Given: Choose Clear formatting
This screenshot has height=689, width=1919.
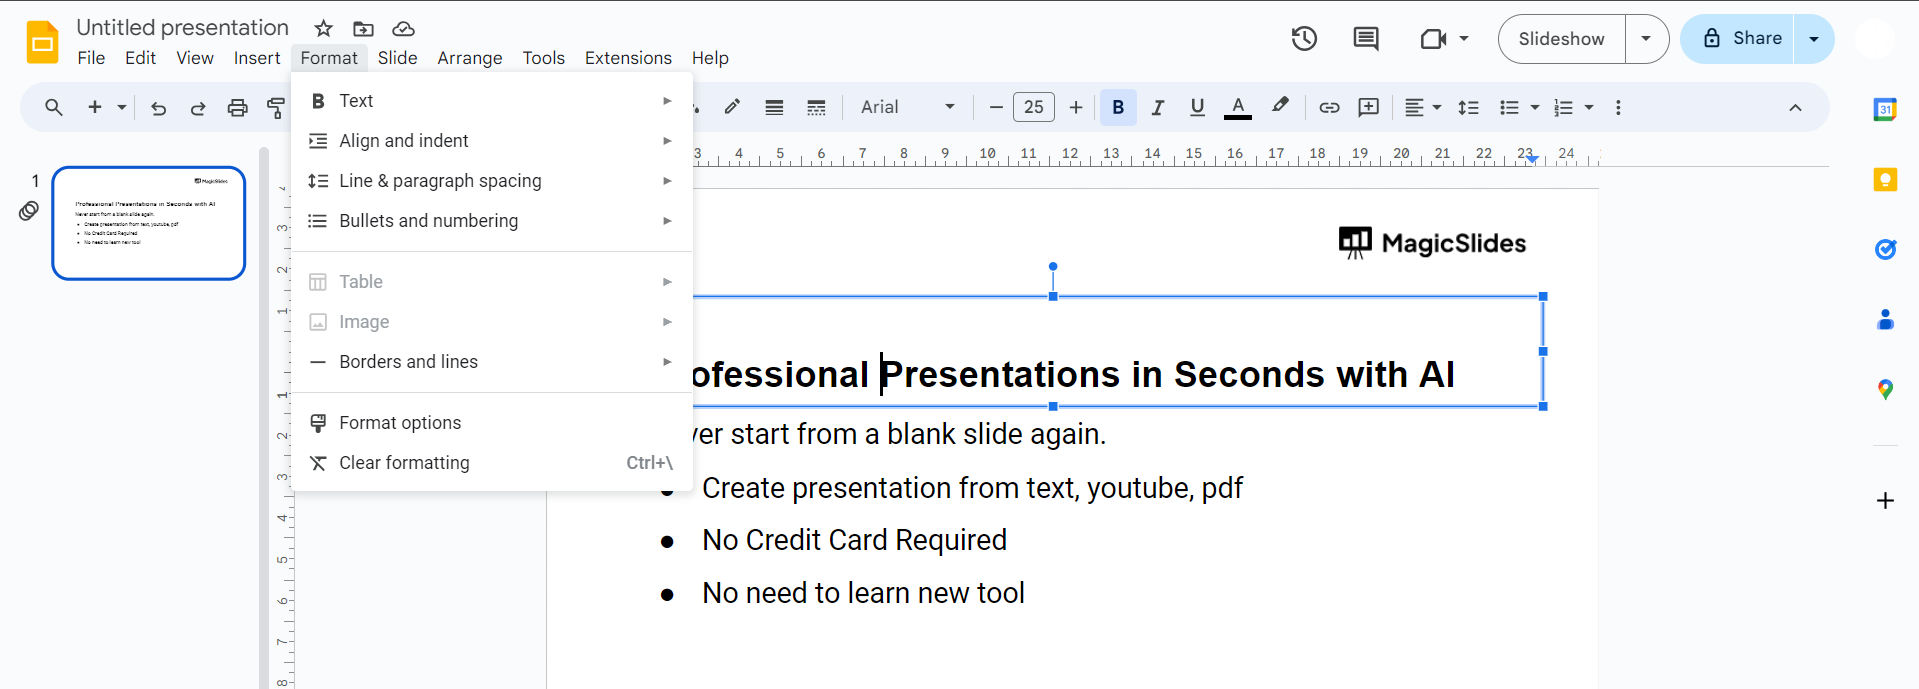Looking at the screenshot, I should pyautogui.click(x=492, y=463).
